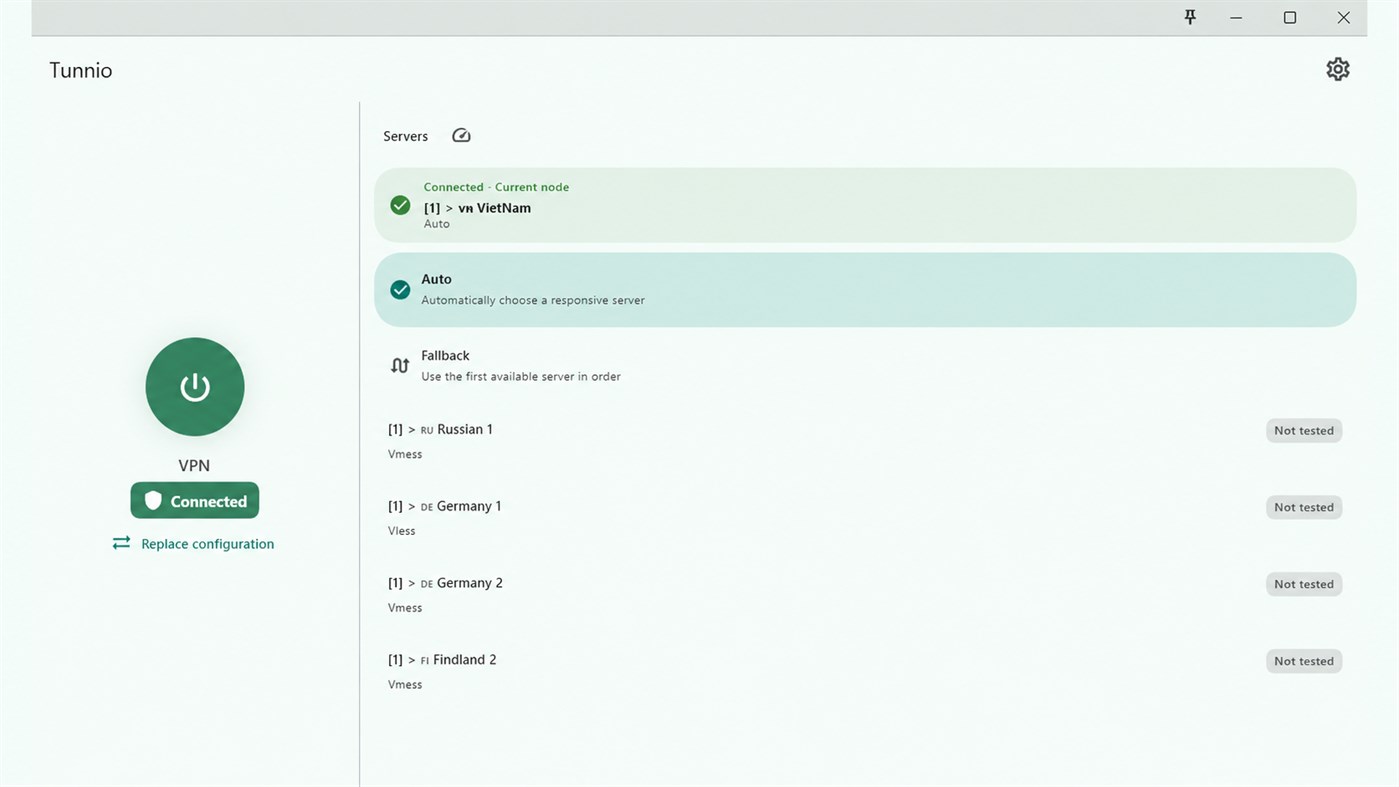Close the Tunnio window
The width and height of the screenshot is (1399, 787).
(x=1344, y=17)
